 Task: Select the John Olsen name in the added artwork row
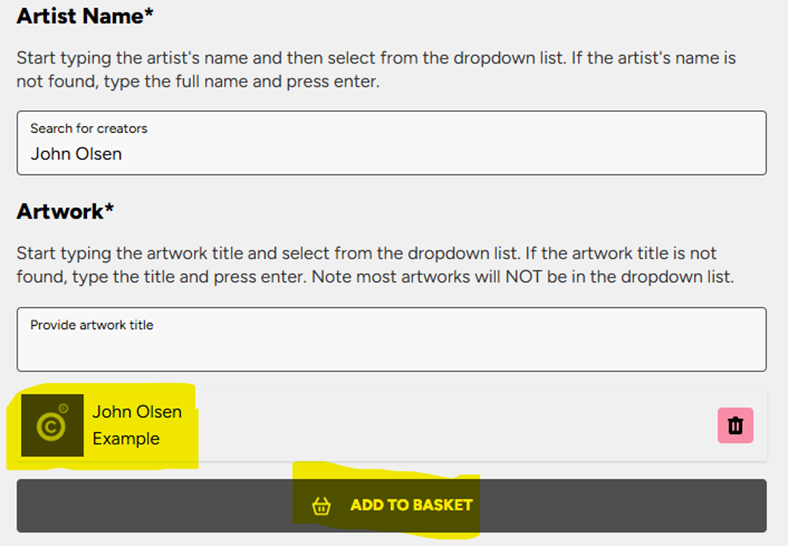tap(137, 412)
